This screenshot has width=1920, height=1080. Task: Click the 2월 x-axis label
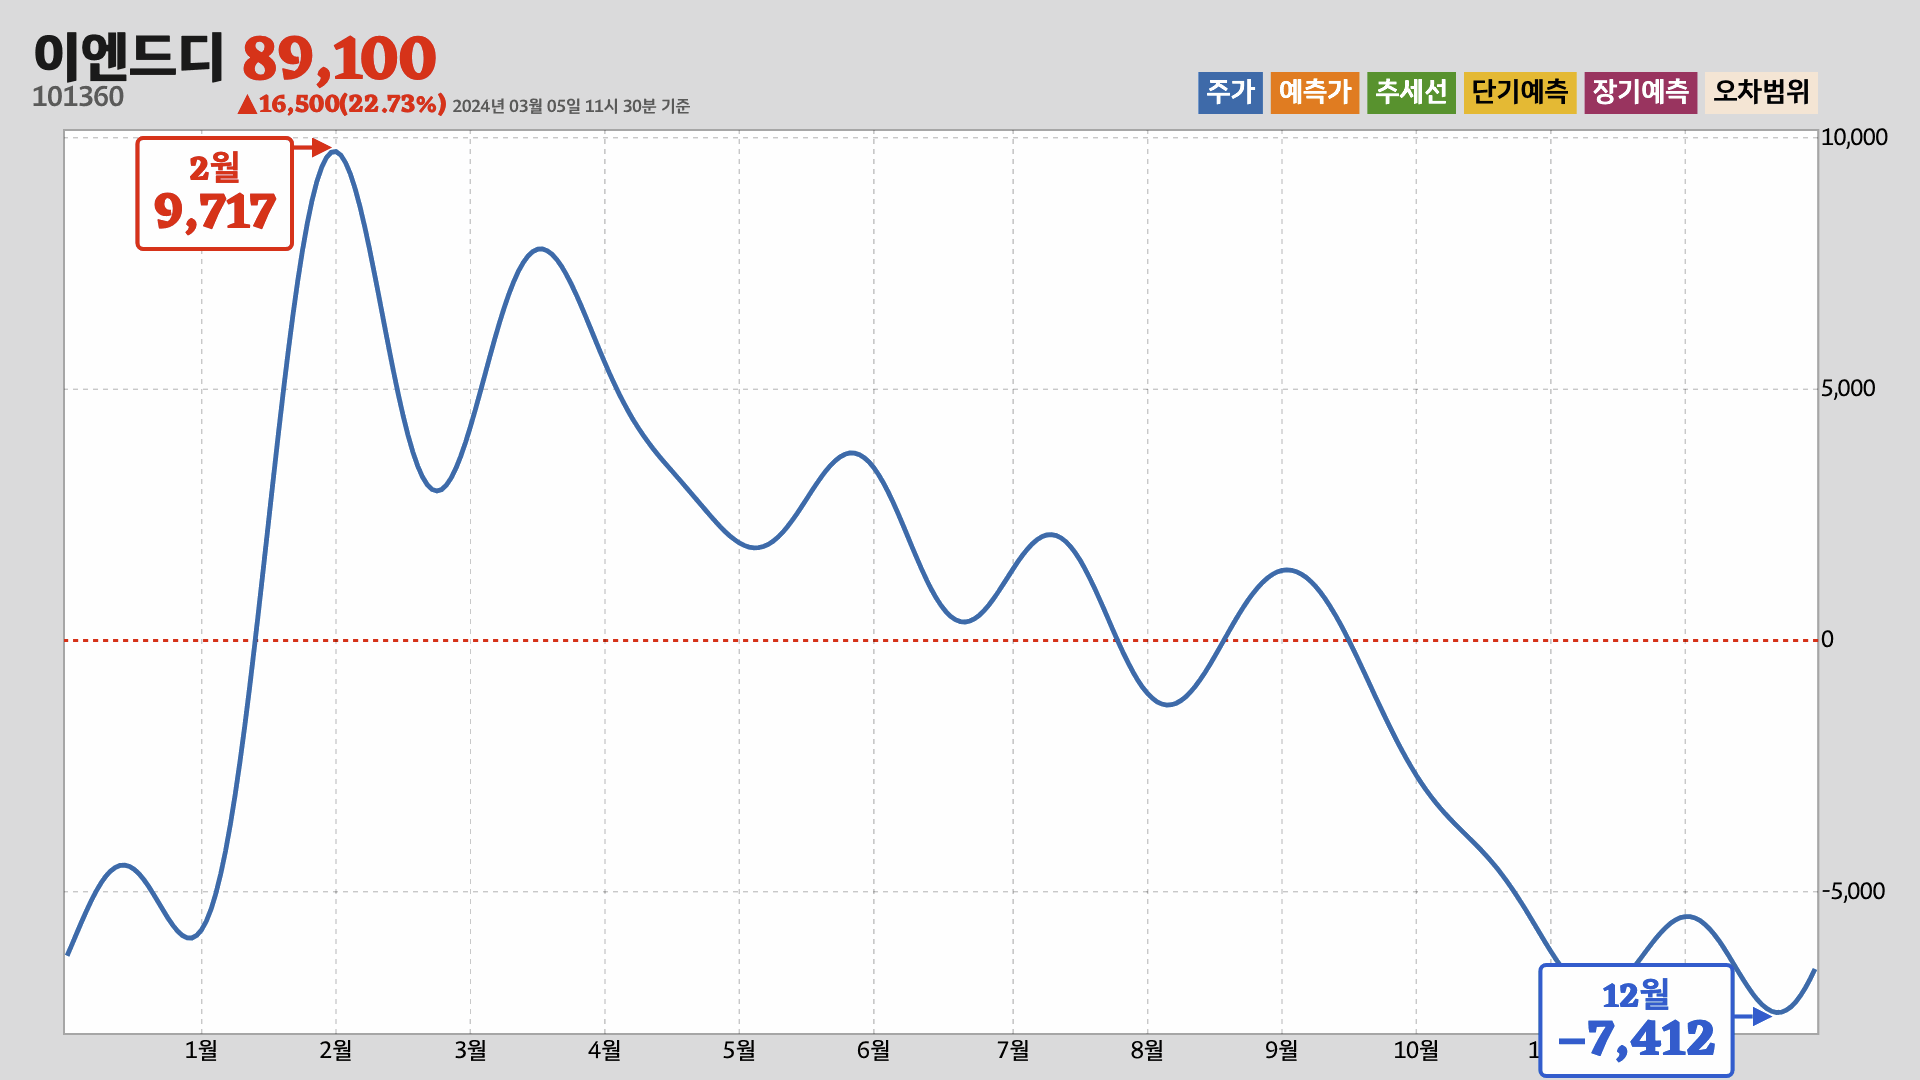[x=335, y=1050]
